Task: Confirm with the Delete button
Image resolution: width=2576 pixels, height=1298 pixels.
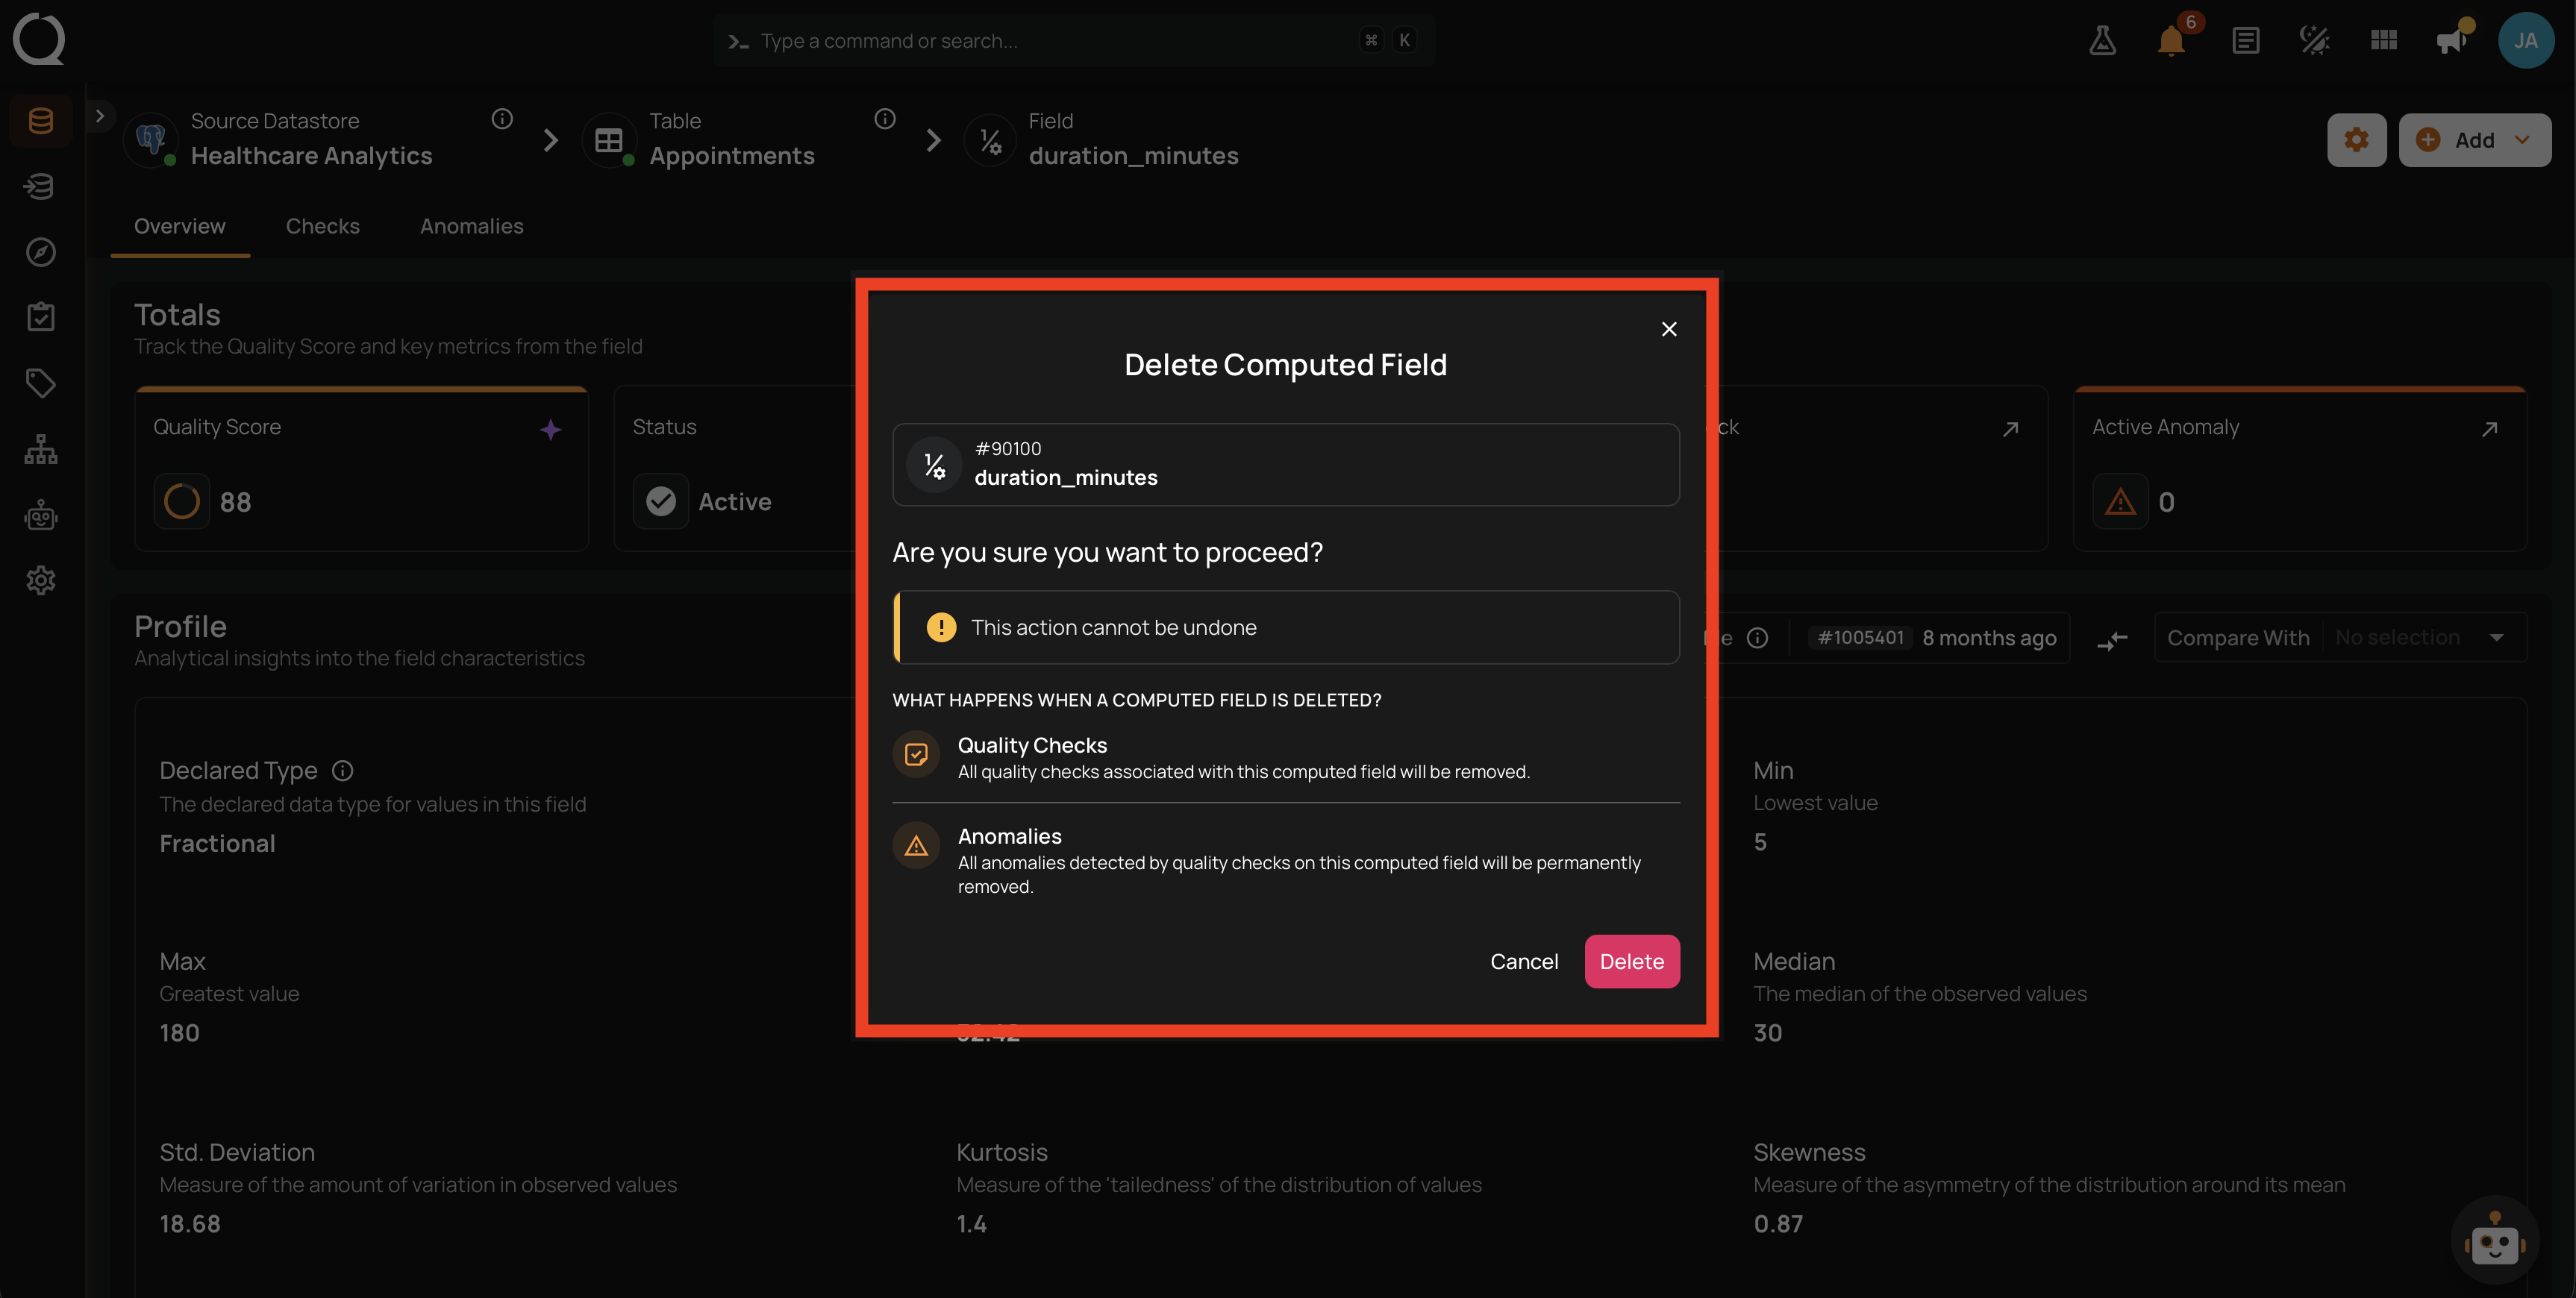Action: (1631, 961)
